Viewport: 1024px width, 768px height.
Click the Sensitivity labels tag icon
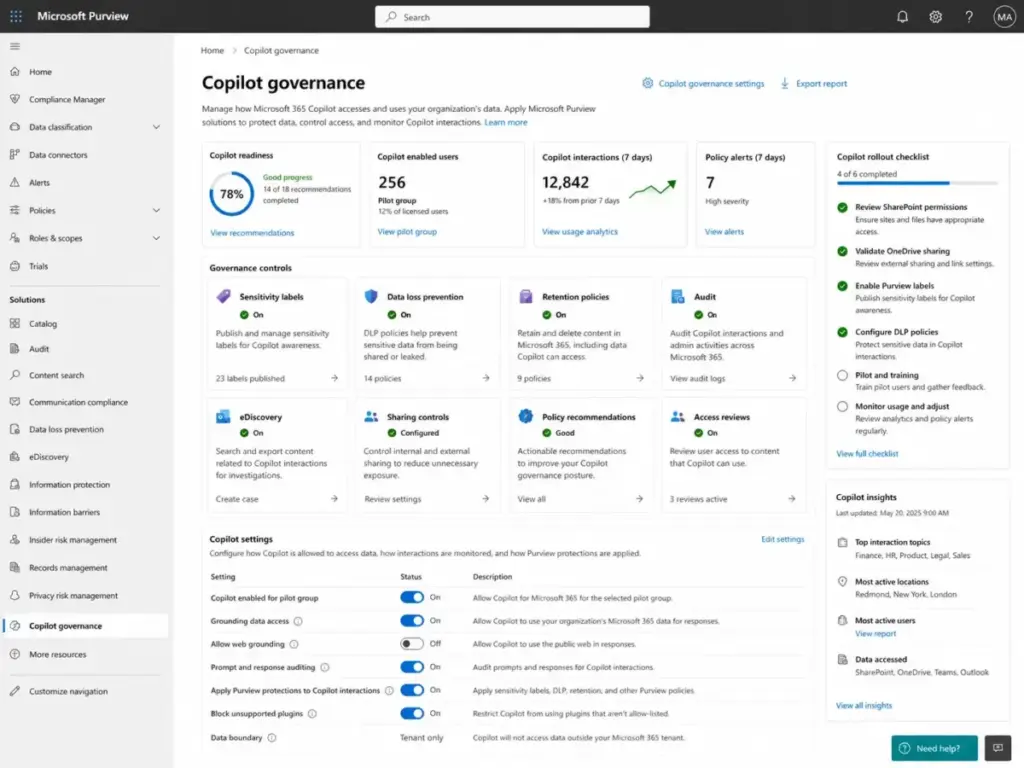point(223,296)
